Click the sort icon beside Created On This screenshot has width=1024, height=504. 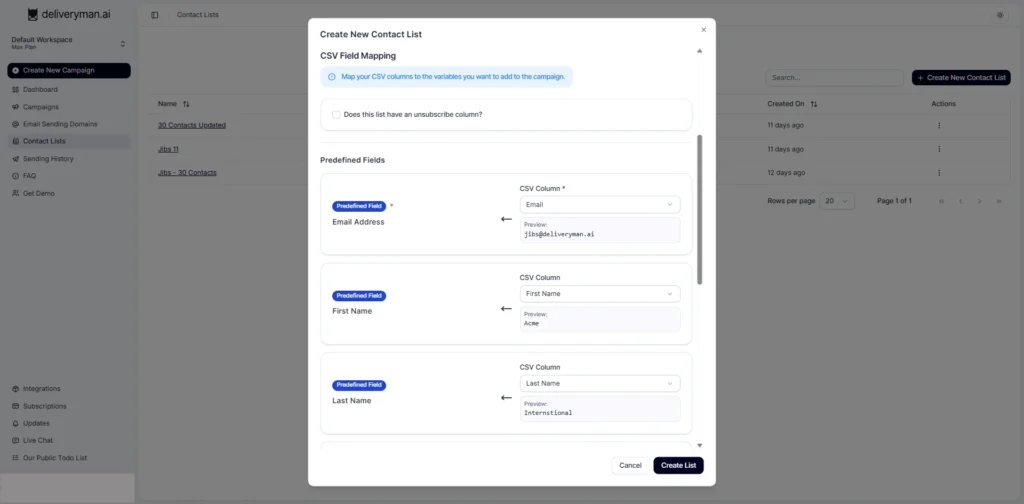click(814, 104)
